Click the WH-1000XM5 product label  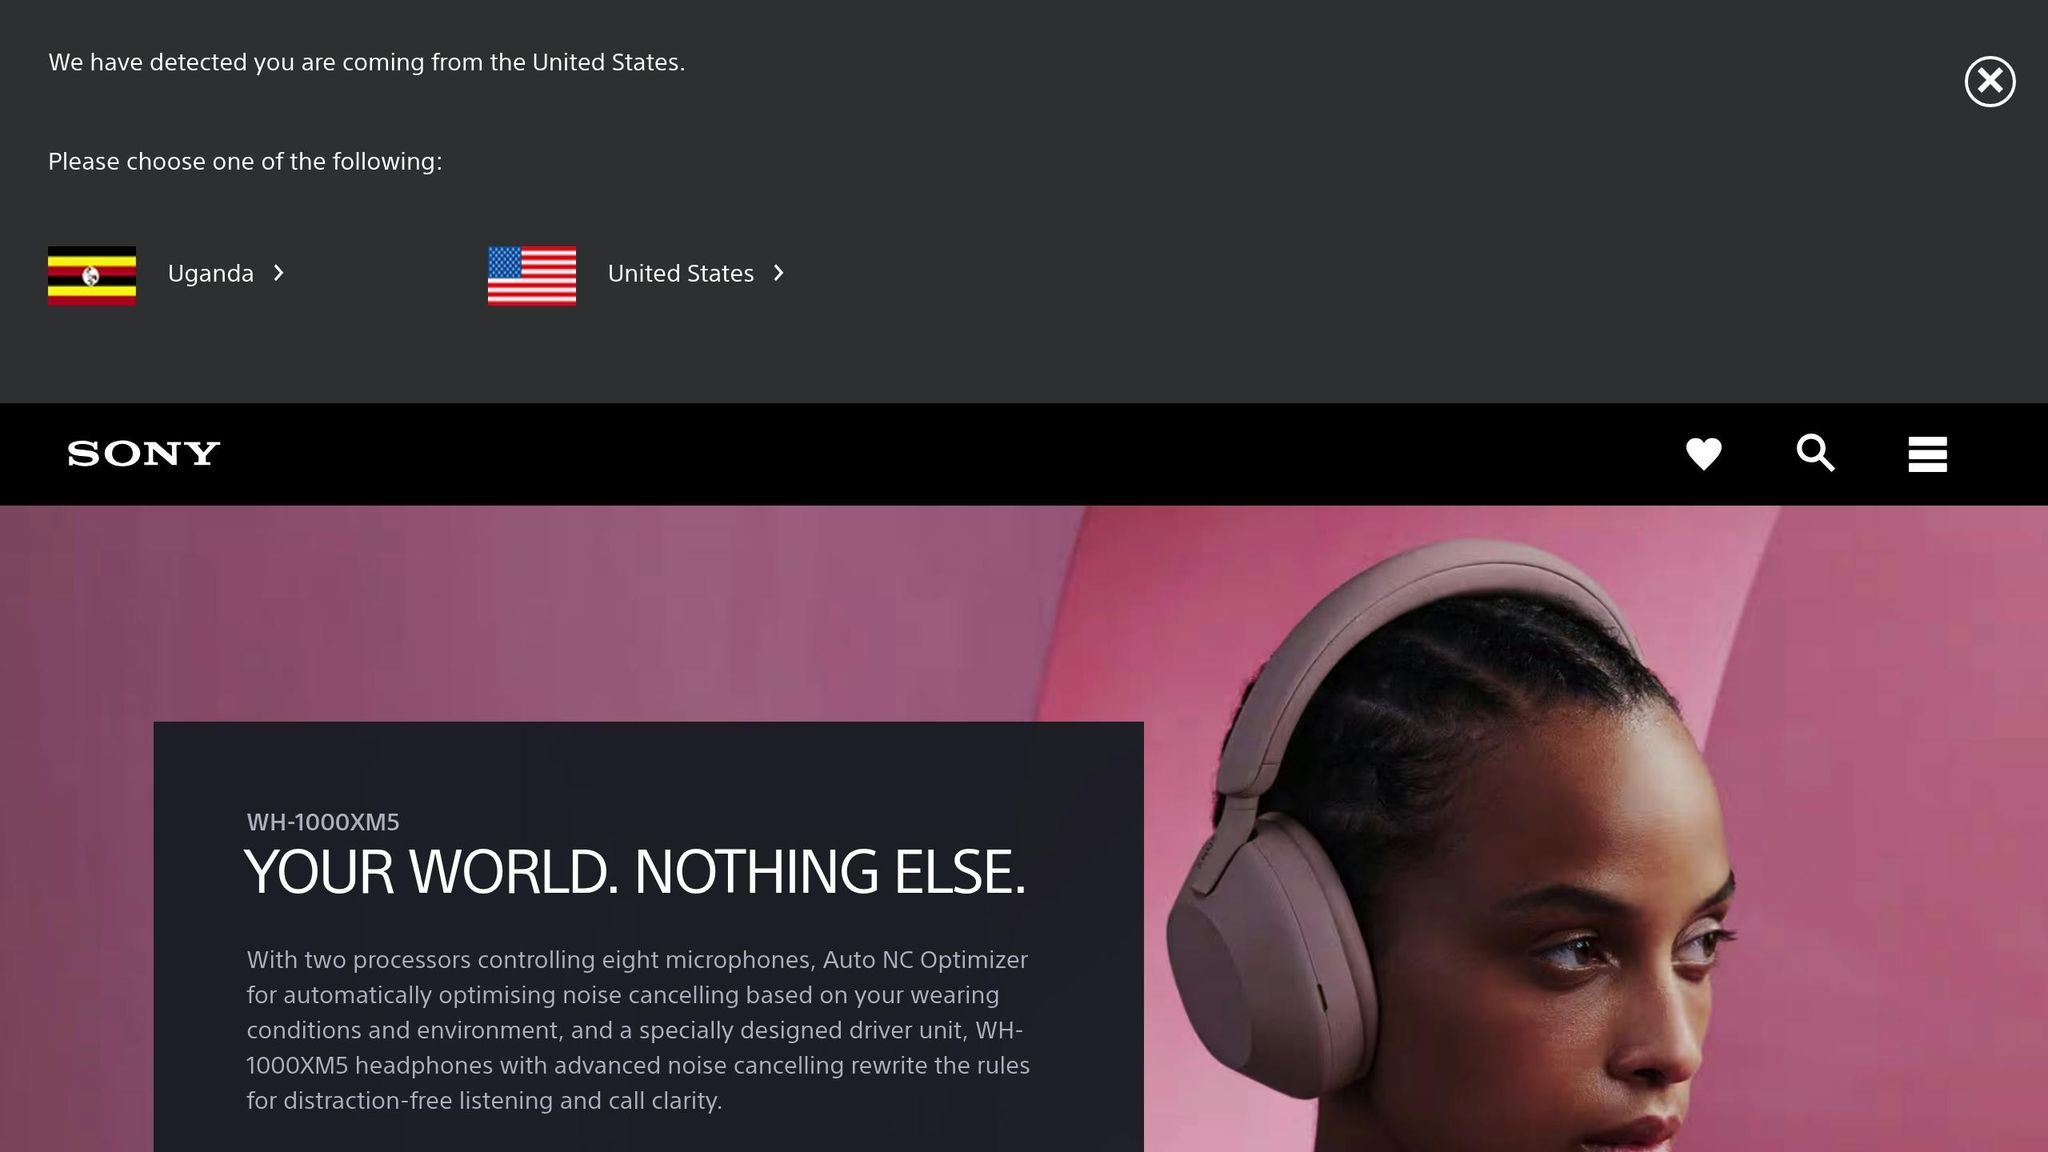coord(323,822)
